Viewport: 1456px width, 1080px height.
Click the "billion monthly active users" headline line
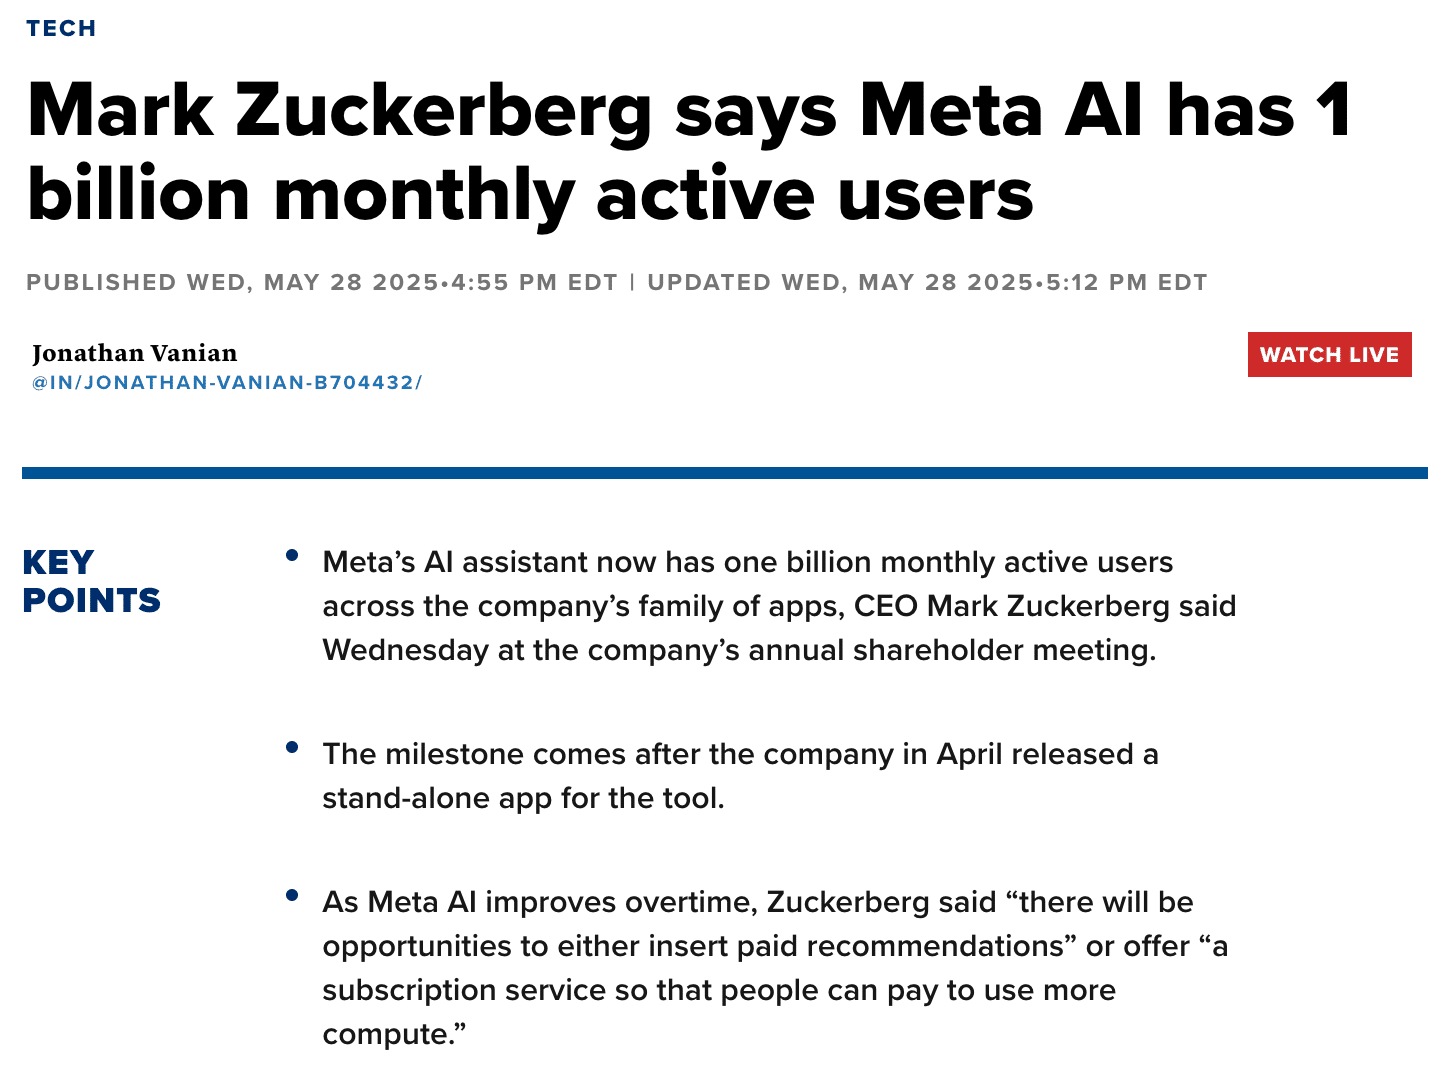[530, 195]
